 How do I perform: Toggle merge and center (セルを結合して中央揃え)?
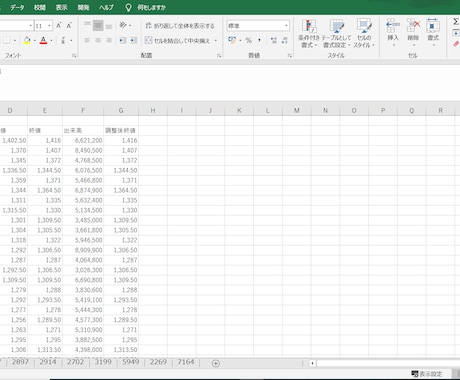point(178,41)
